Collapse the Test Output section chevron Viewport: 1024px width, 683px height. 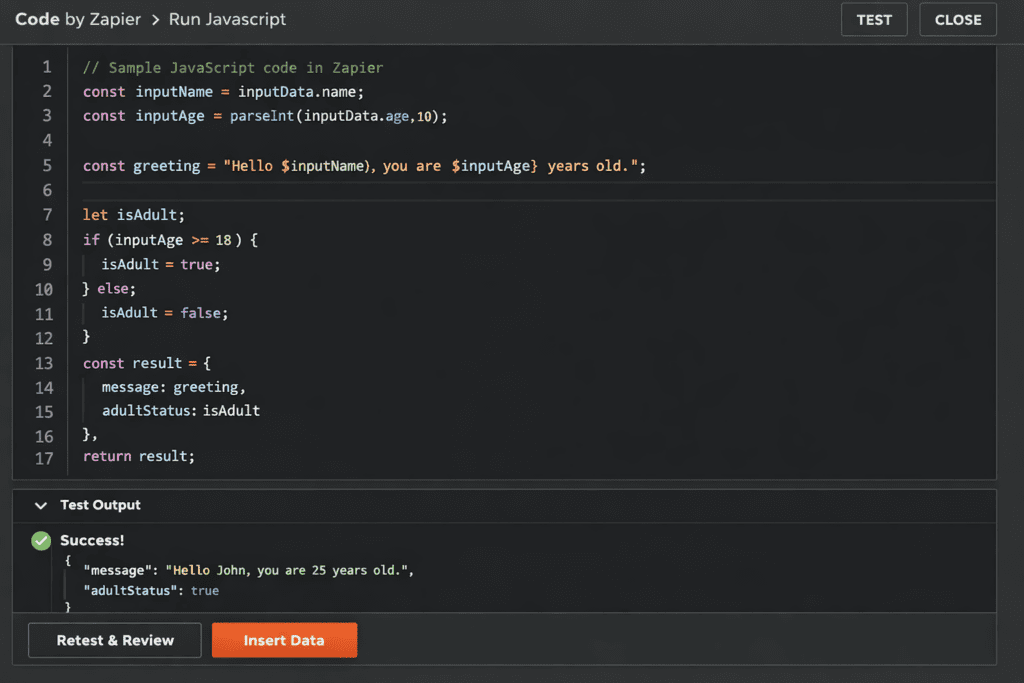click(40, 505)
